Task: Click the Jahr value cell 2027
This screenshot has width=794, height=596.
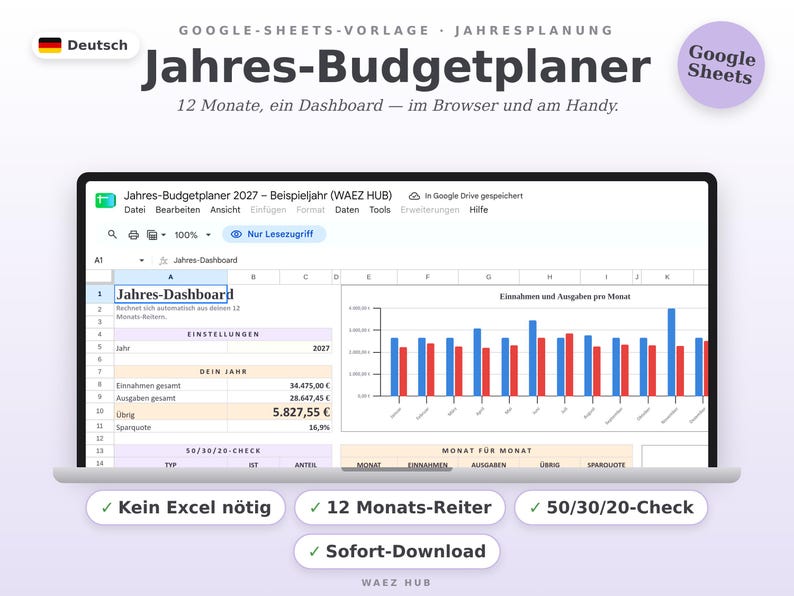Action: (x=280, y=348)
